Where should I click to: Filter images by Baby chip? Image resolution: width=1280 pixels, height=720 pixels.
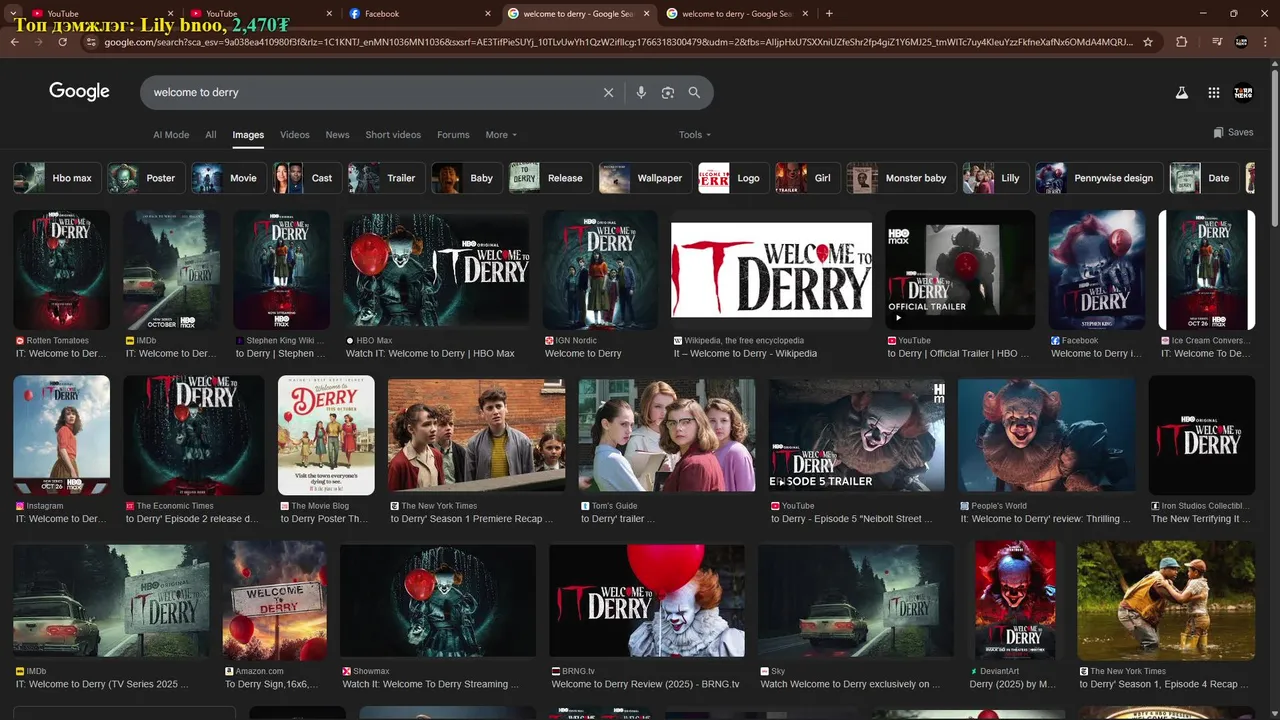(467, 178)
